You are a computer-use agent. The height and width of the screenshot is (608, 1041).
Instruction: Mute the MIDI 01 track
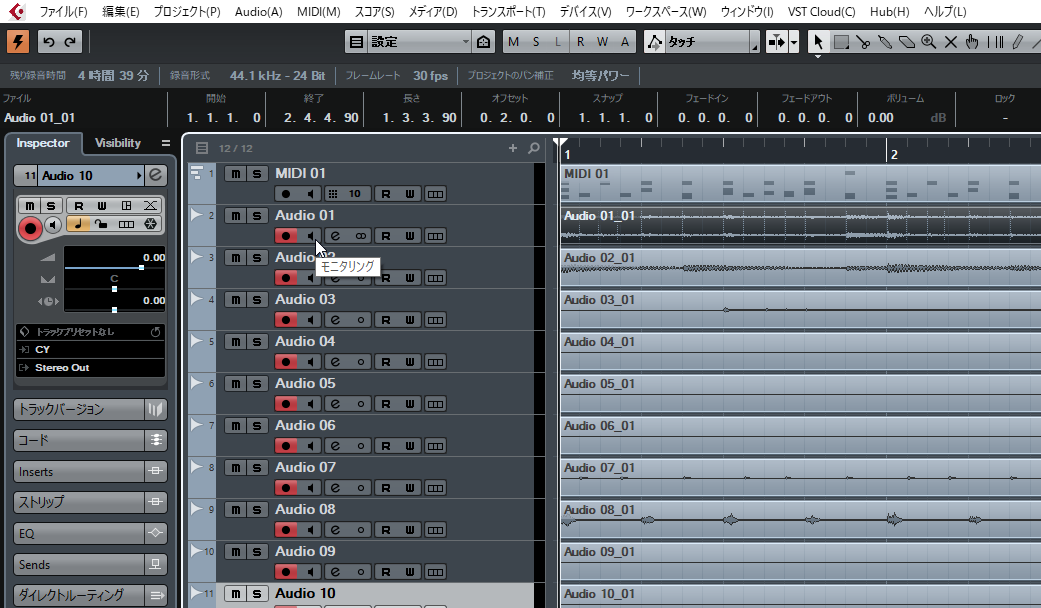click(236, 174)
